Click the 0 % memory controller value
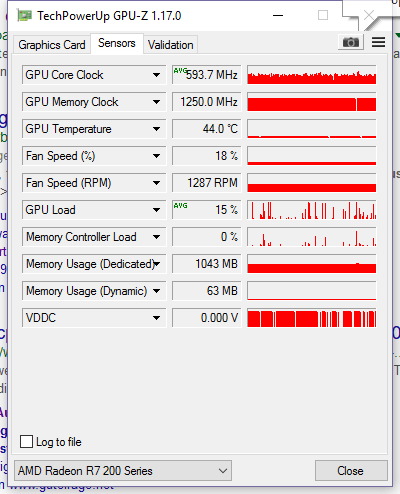400x494 pixels. pos(207,237)
